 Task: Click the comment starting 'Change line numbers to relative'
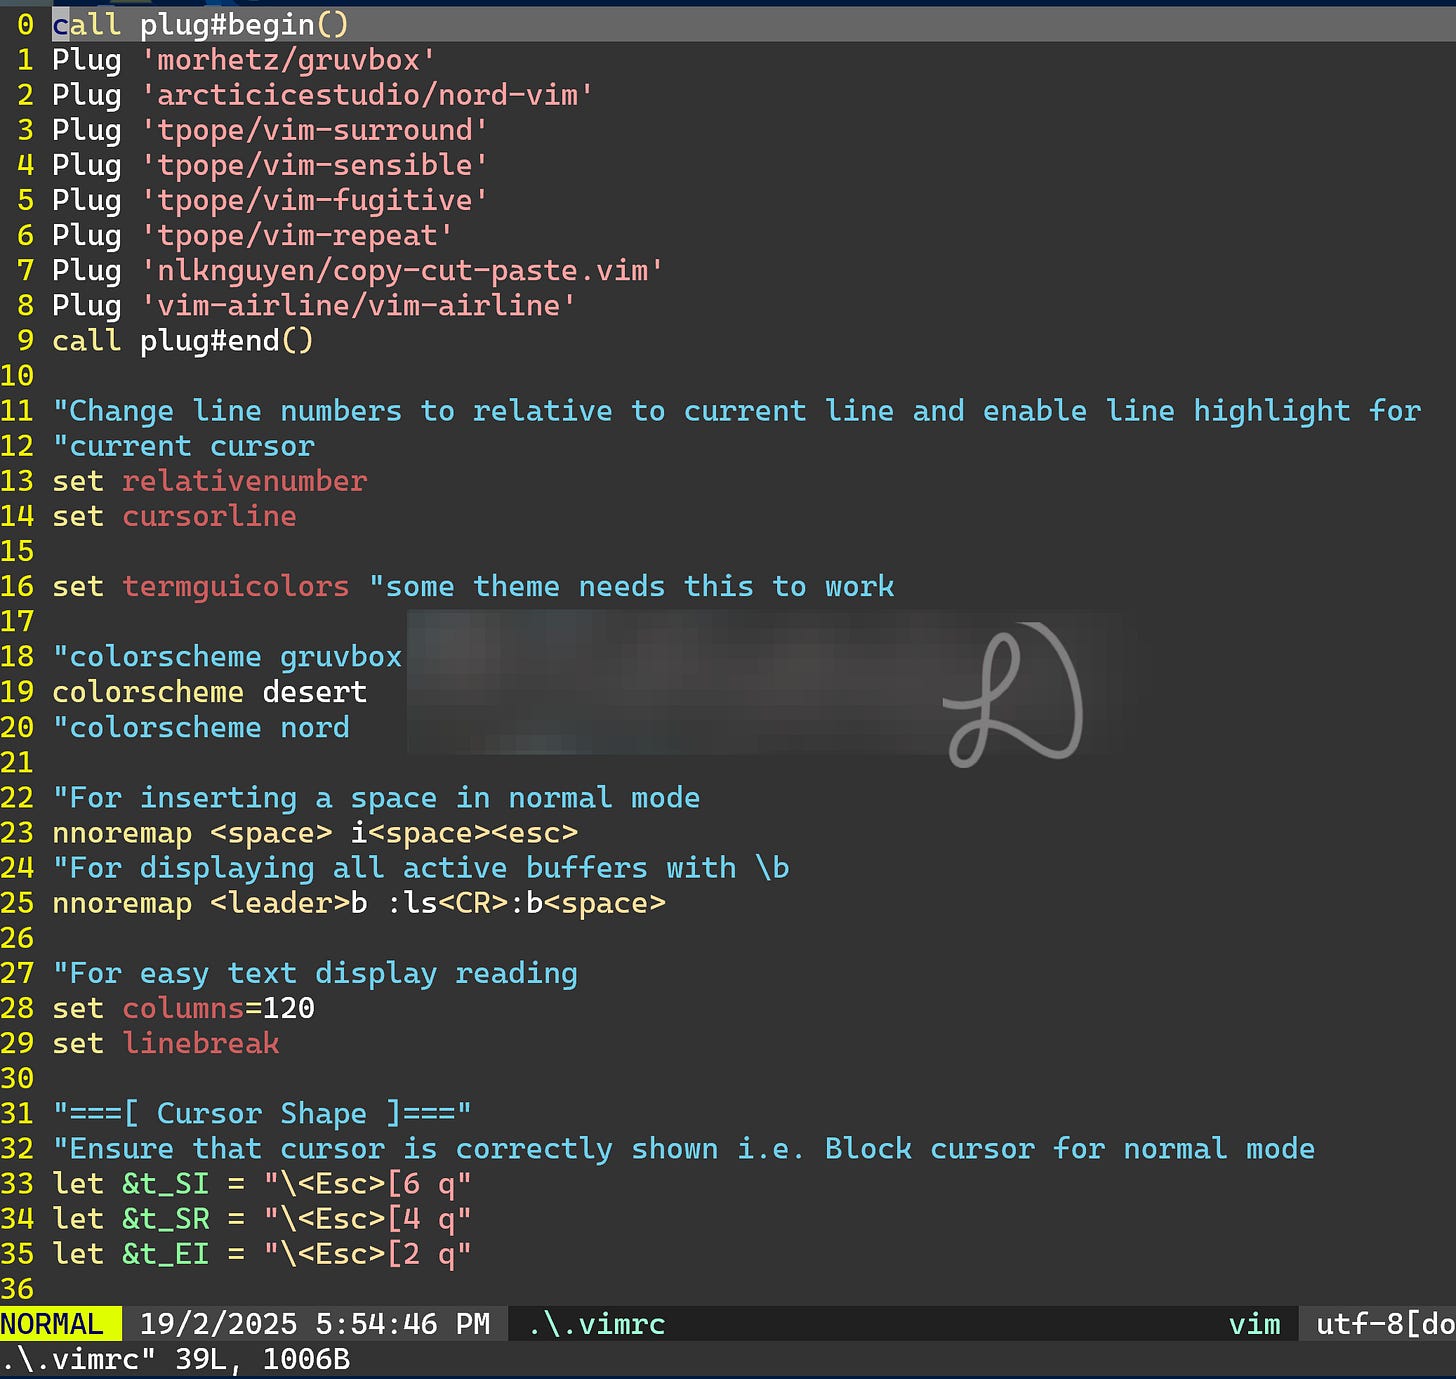737,411
